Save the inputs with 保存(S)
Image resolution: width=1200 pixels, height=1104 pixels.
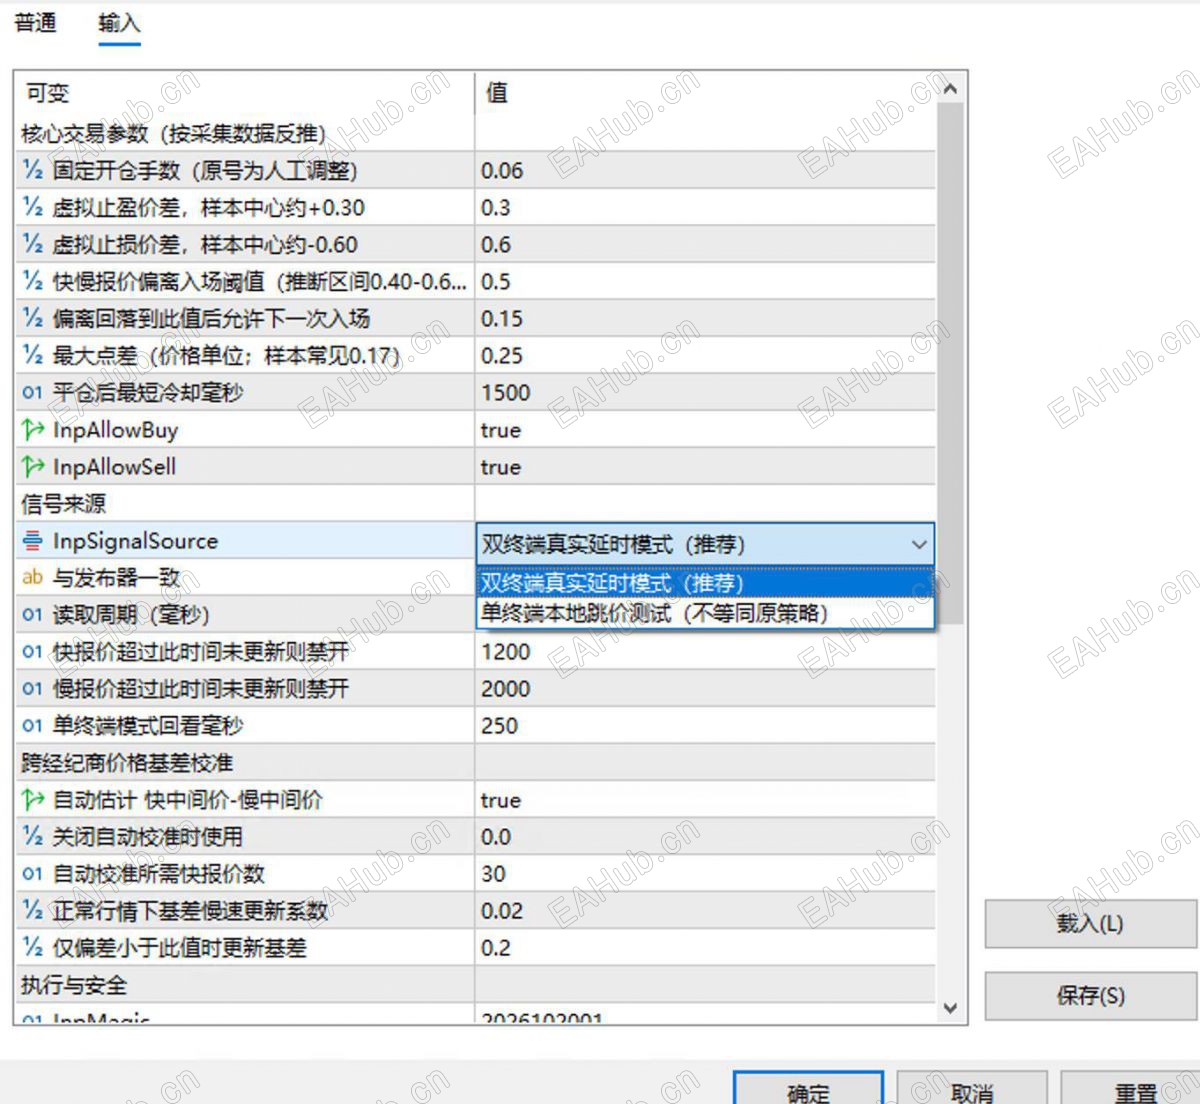click(x=1090, y=996)
